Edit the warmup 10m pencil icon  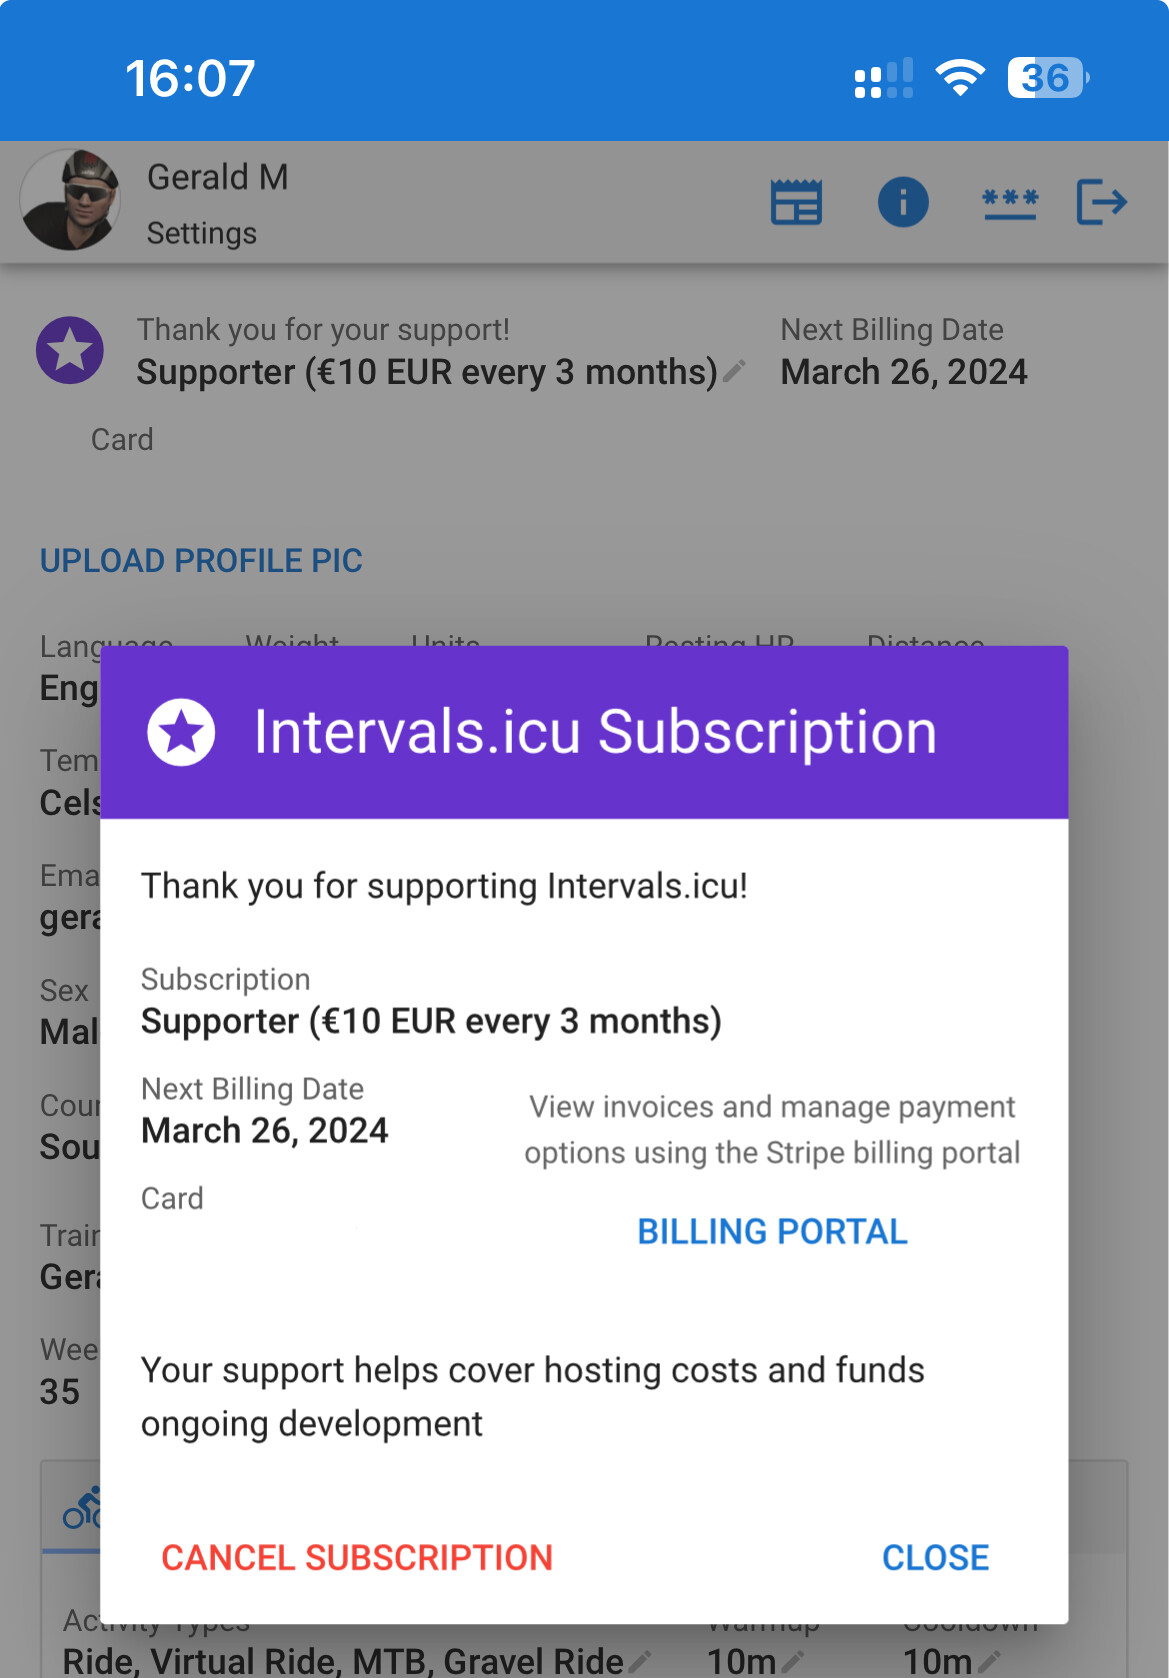[793, 1662]
